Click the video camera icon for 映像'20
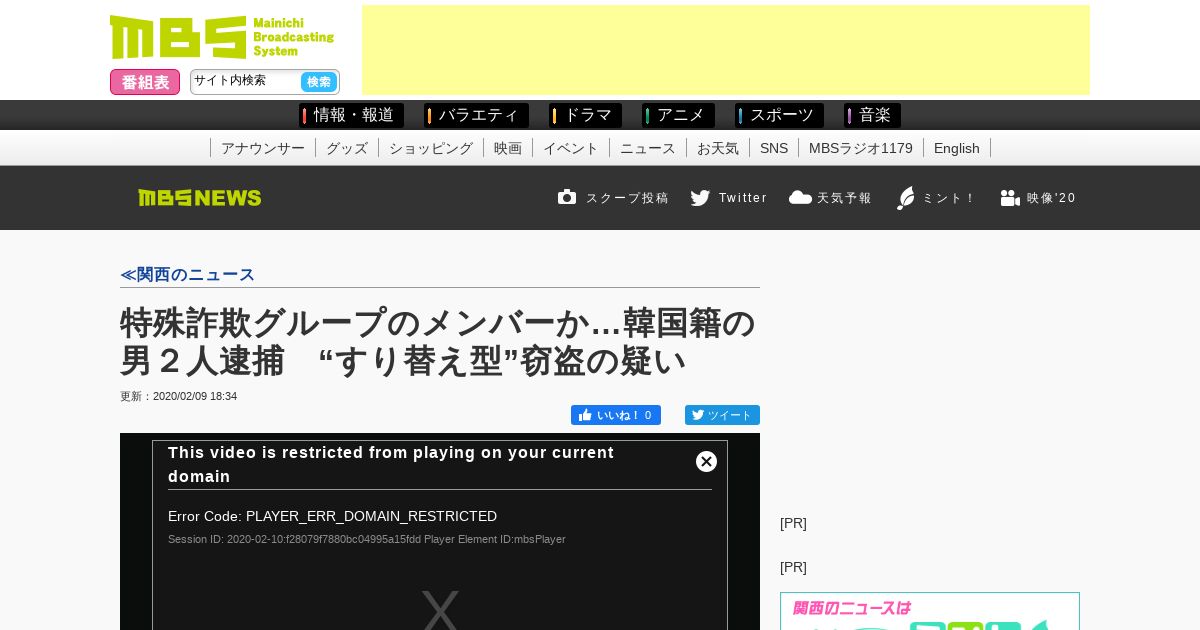This screenshot has height=630, width=1200. coord(1010,198)
